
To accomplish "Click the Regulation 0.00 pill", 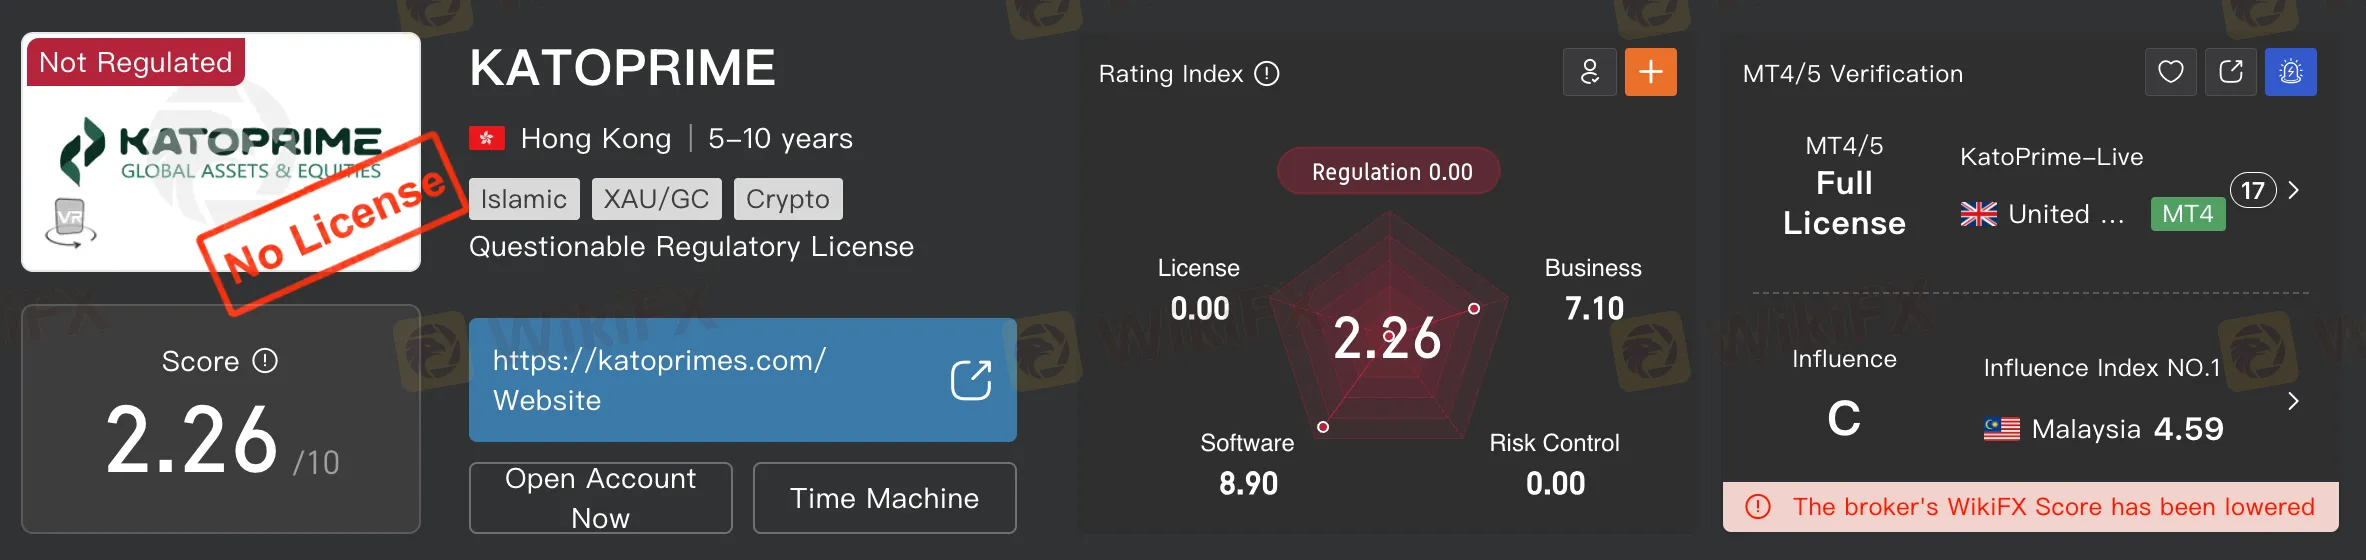I will click(x=1389, y=172).
